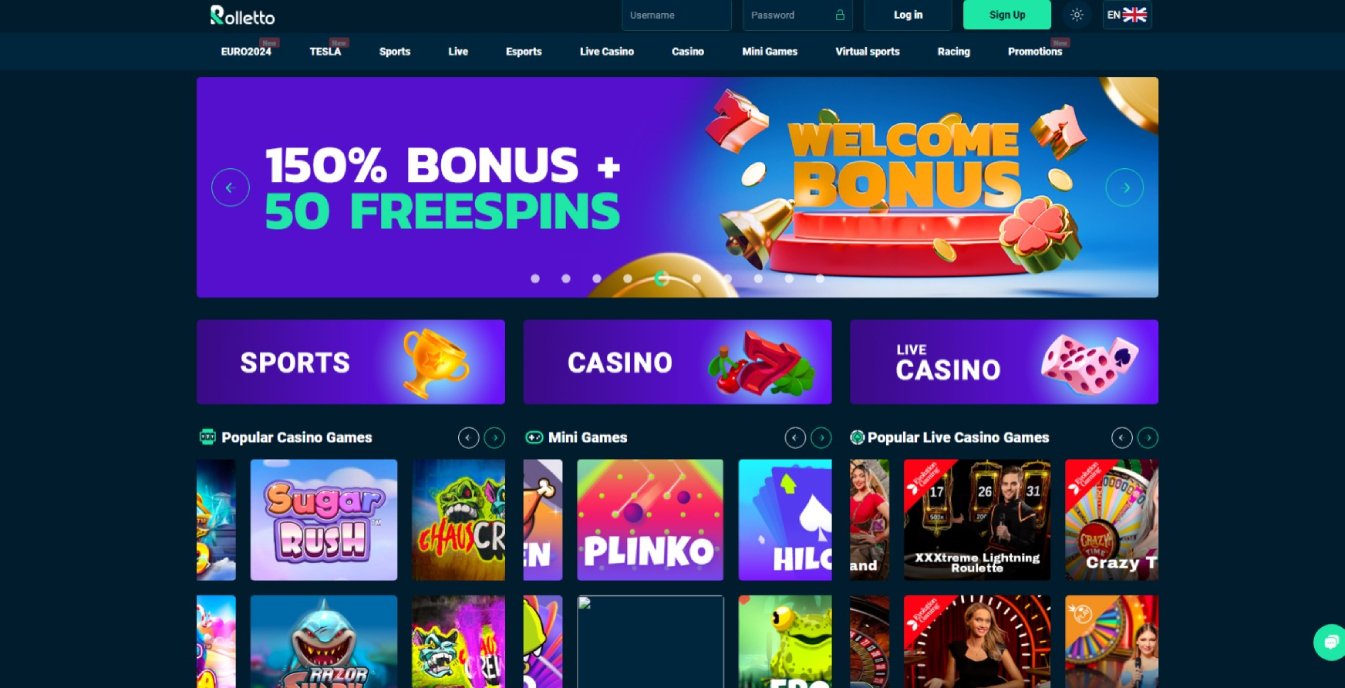The image size is (1345, 688).
Task: Focus the Username input field
Action: (677, 15)
